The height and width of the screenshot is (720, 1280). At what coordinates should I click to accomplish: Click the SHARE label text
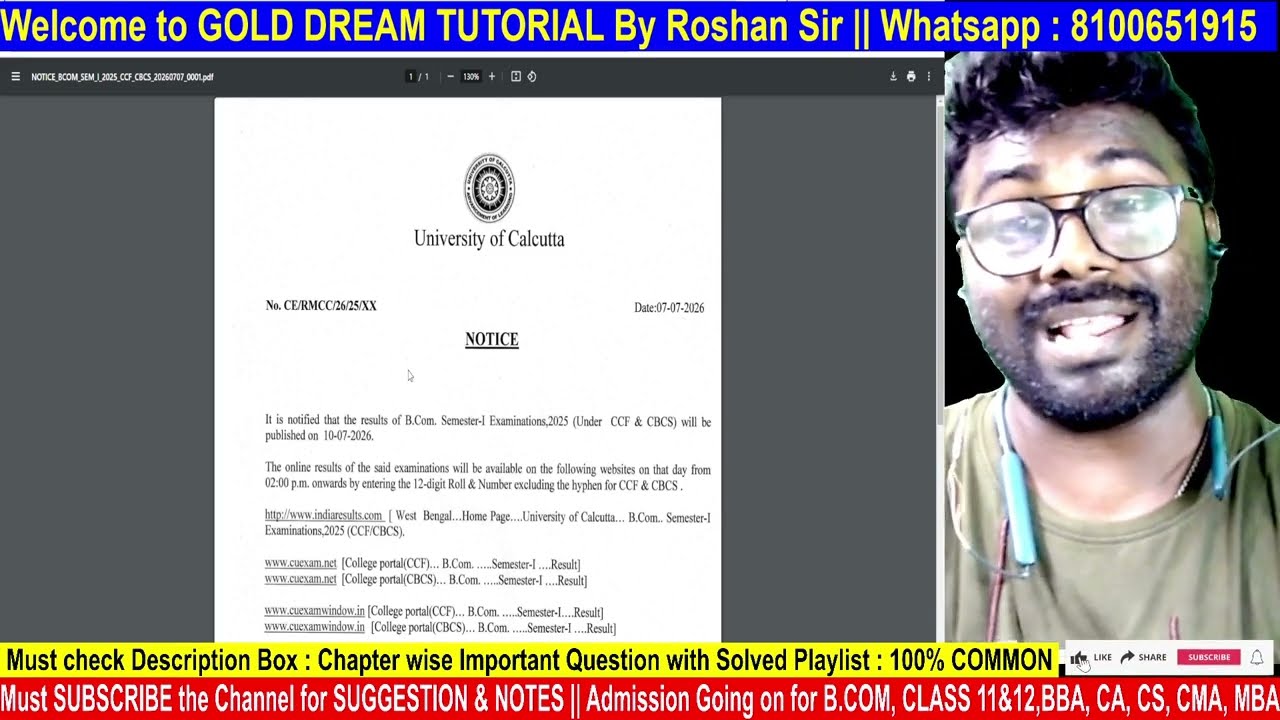click(x=1152, y=657)
